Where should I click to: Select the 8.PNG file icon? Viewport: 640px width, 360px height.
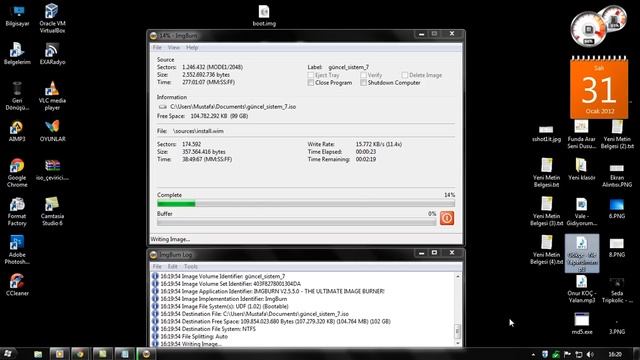[617, 247]
